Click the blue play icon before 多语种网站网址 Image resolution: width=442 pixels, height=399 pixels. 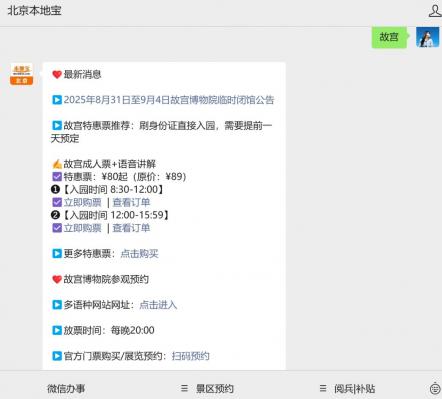(x=57, y=305)
